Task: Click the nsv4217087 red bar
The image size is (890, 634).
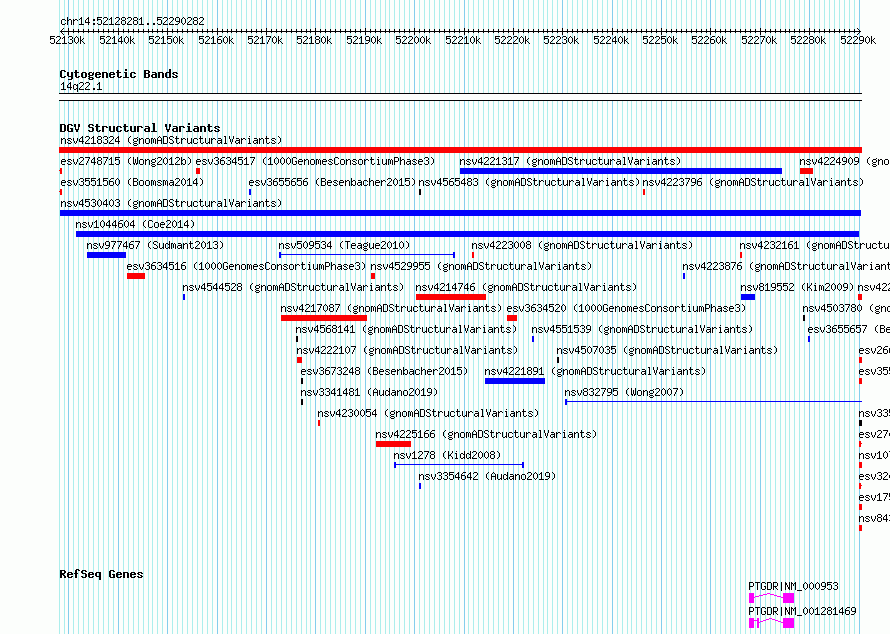Action: point(324,318)
